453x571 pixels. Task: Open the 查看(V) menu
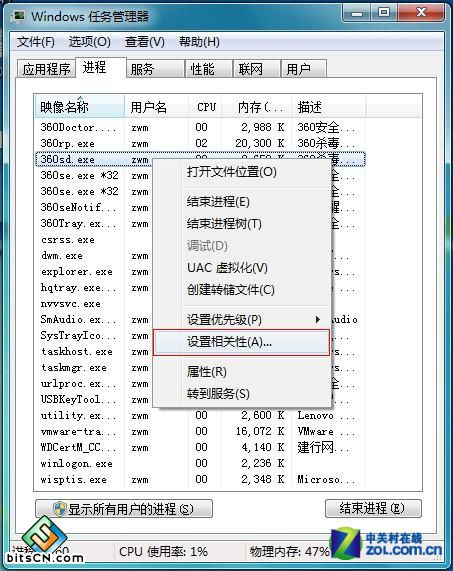click(145, 42)
